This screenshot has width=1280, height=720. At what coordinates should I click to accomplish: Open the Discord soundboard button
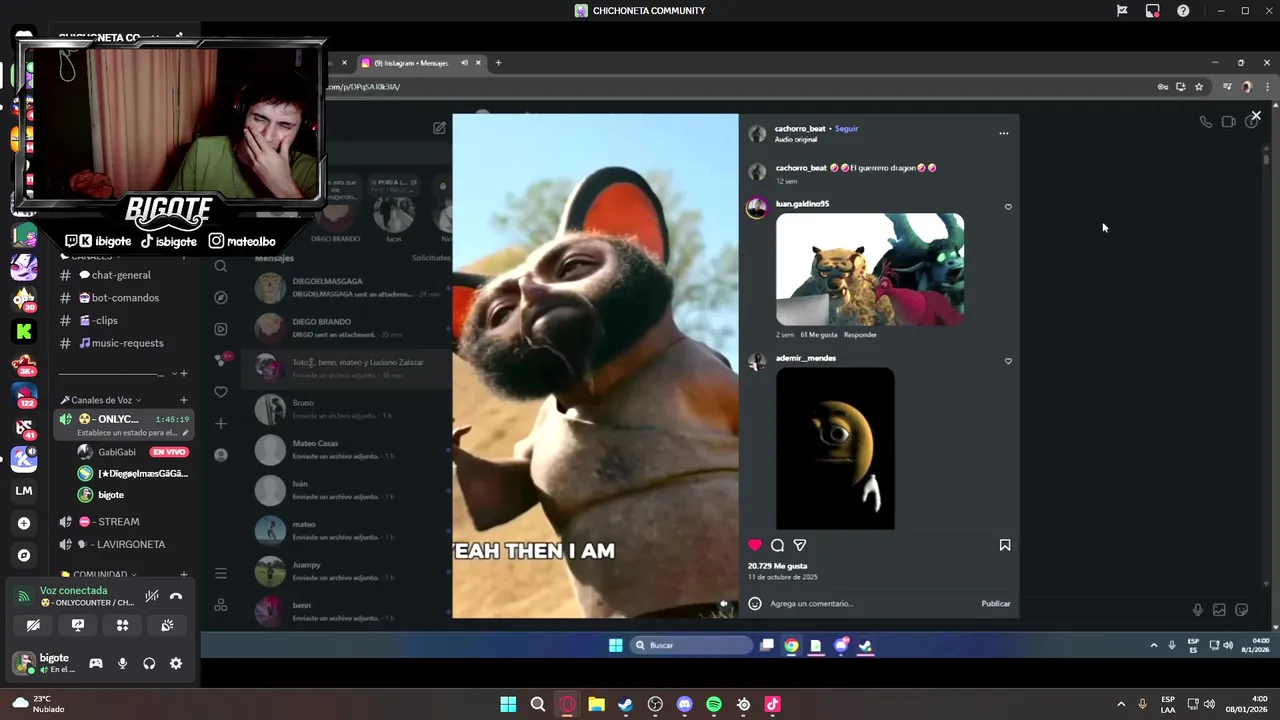click(167, 626)
